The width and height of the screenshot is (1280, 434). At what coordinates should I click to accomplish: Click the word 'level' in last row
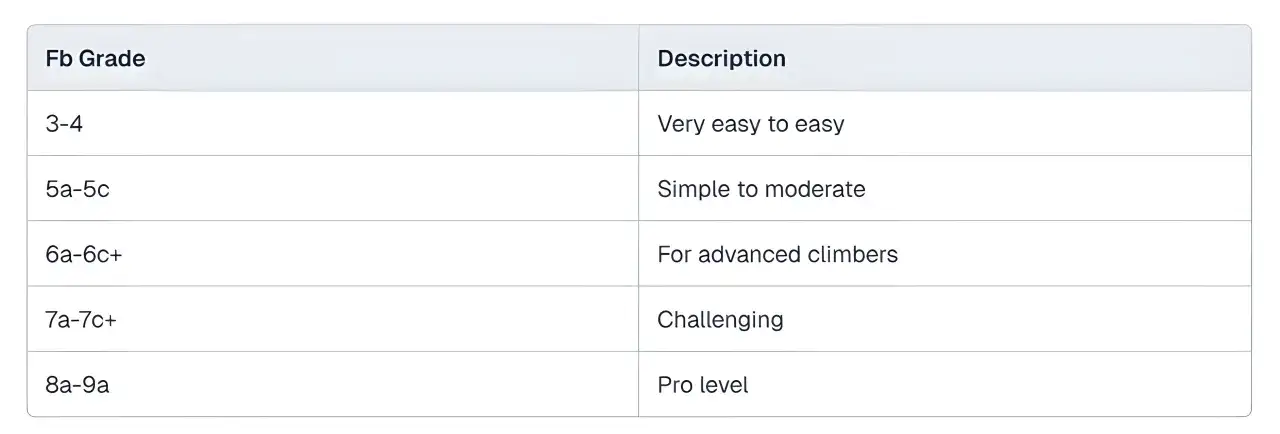tap(722, 385)
